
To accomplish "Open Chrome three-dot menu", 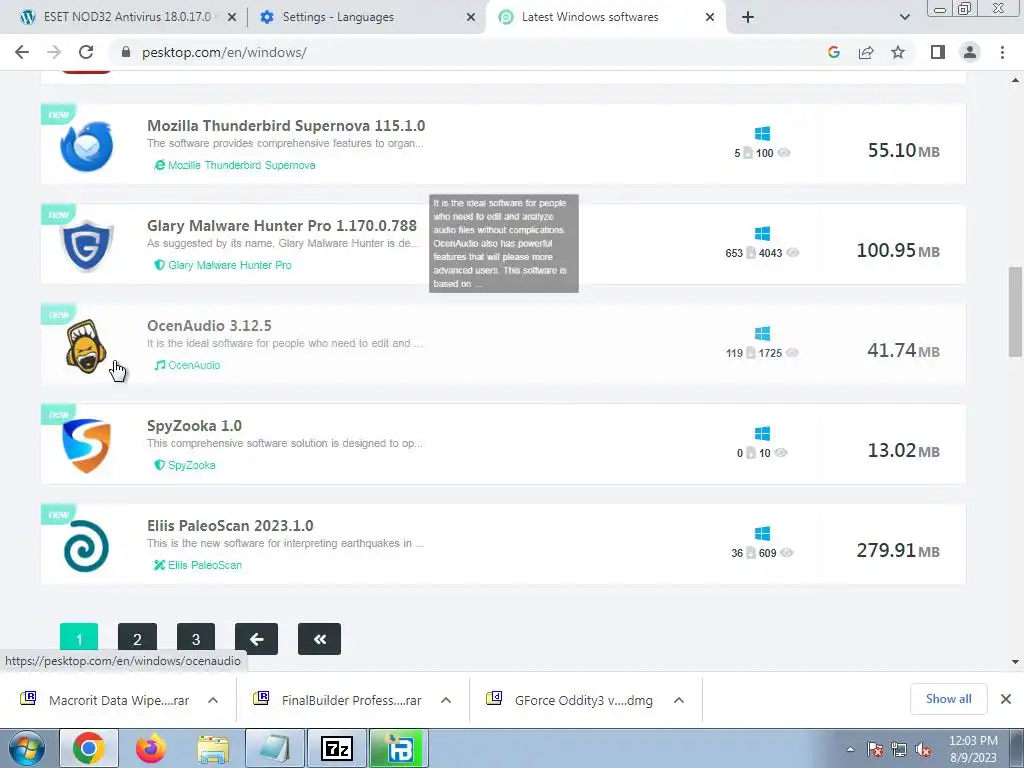I will (x=1002, y=52).
